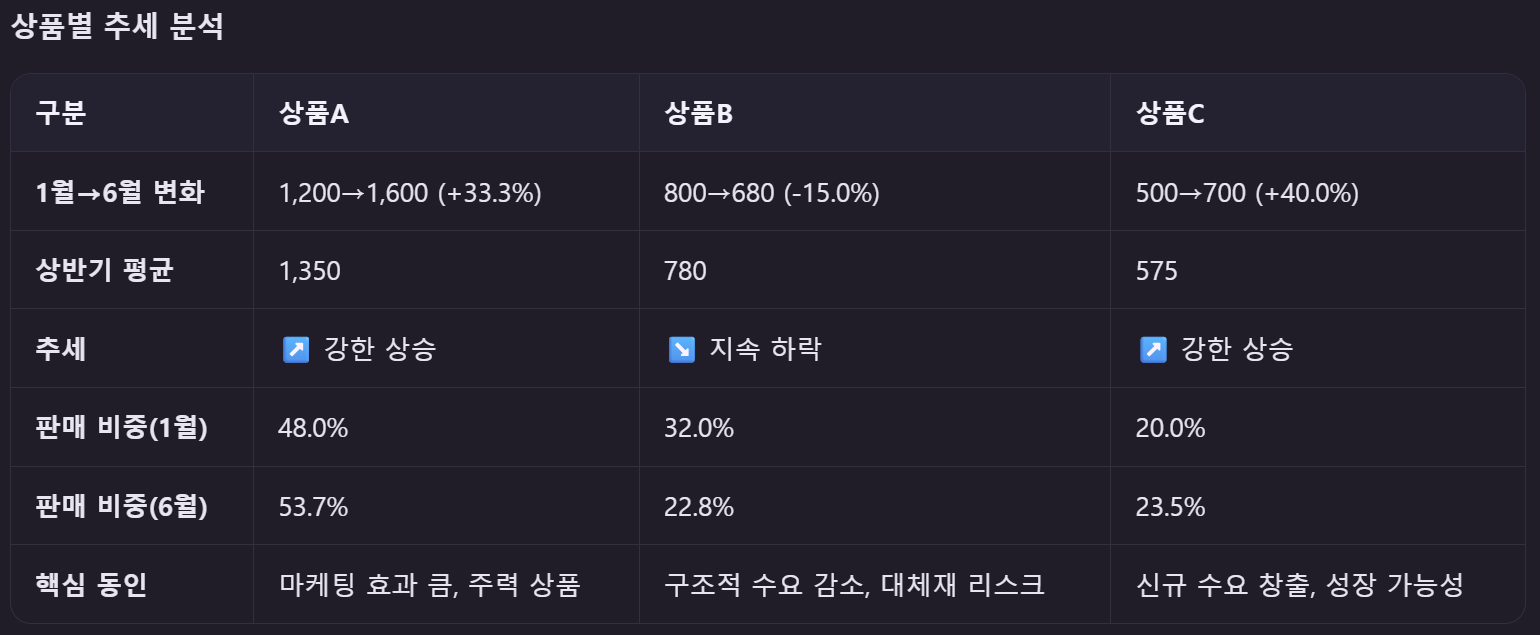
Task: Click the 53.7% share value
Action: 313,508
